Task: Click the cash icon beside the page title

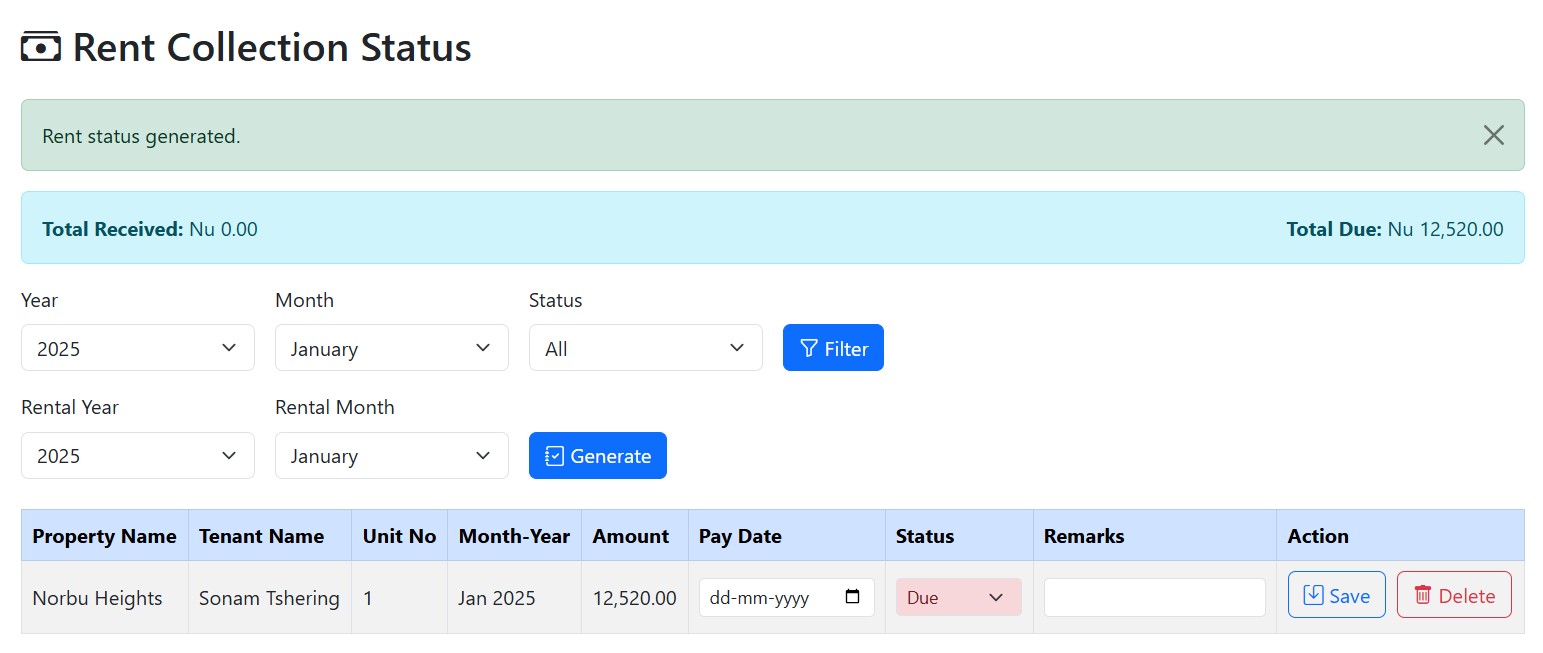Action: pos(41,48)
